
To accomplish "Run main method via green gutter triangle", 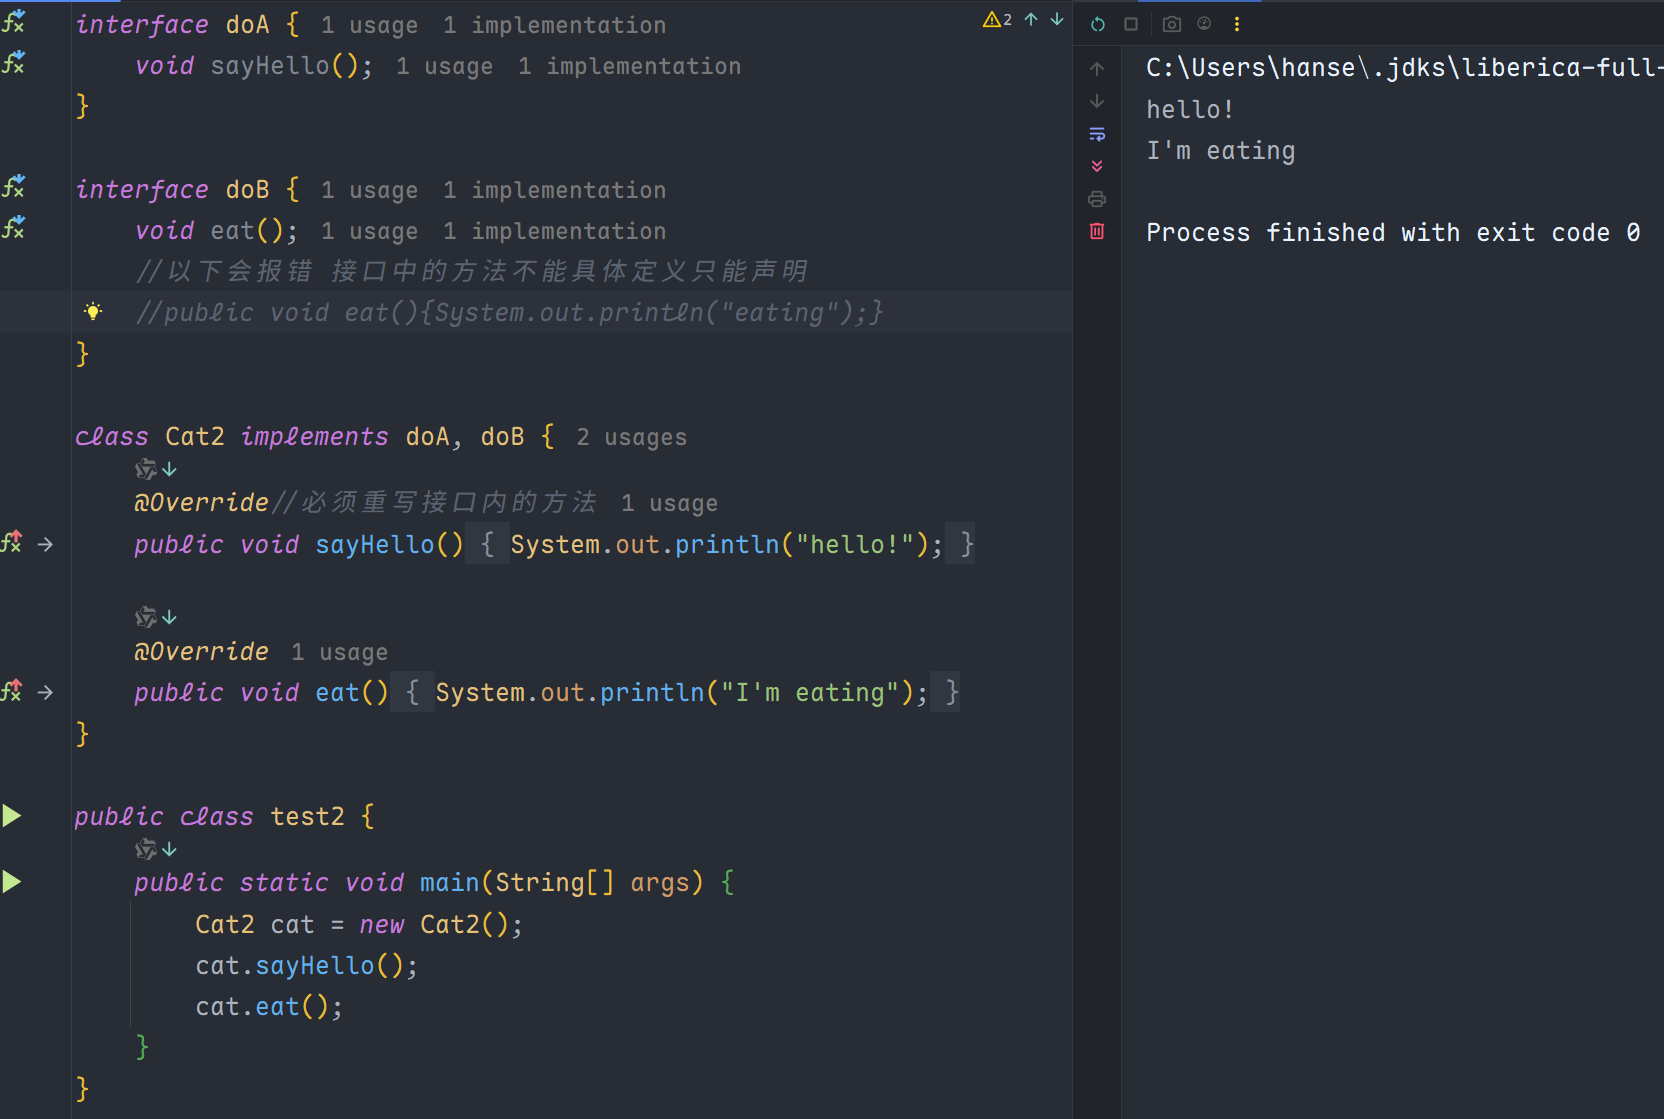I will 12,882.
